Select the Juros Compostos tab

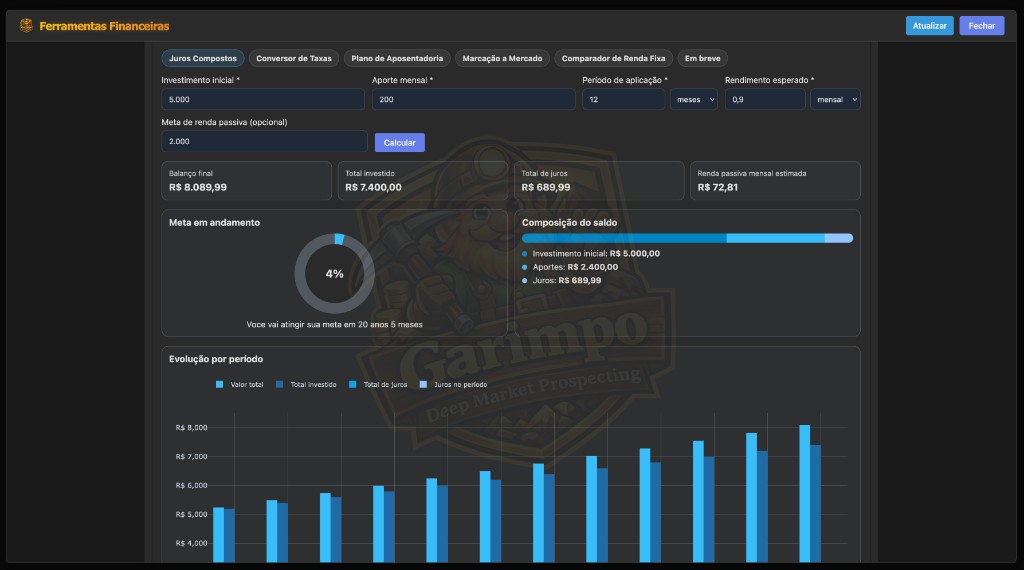coord(202,58)
